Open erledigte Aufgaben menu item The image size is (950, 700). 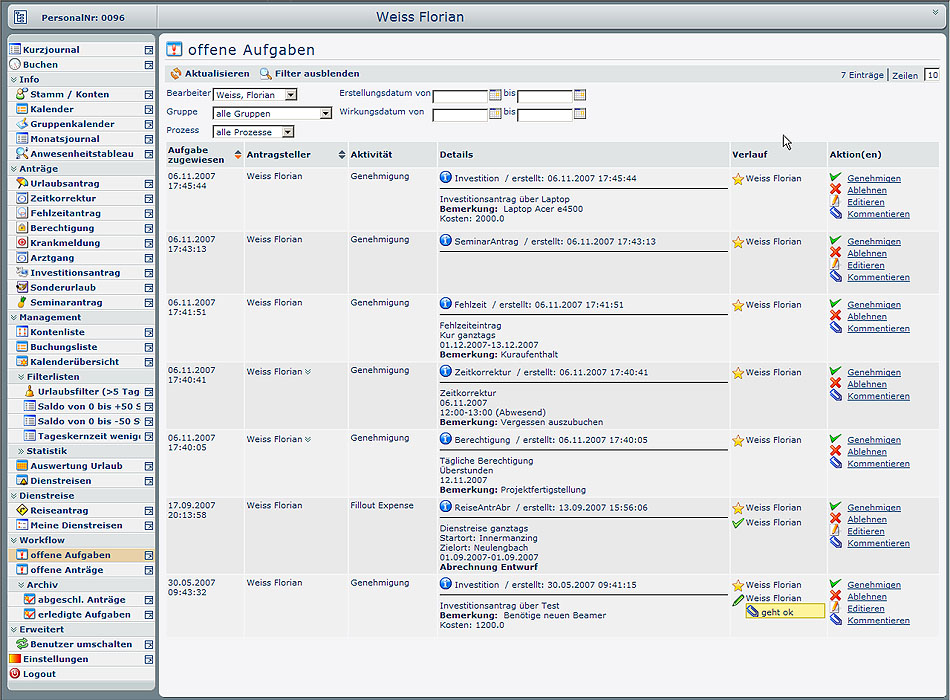[x=84, y=614]
